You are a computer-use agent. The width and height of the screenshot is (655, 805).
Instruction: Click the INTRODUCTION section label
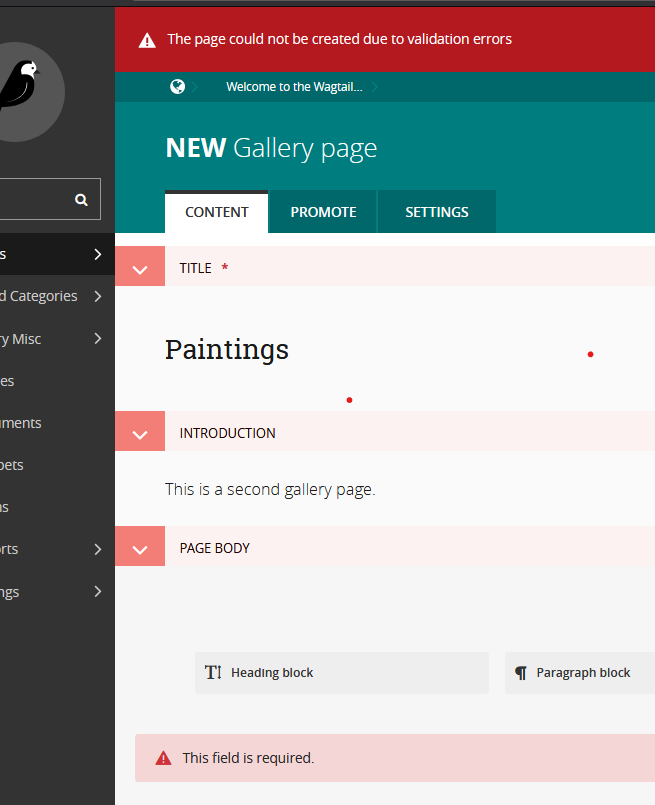tap(227, 433)
